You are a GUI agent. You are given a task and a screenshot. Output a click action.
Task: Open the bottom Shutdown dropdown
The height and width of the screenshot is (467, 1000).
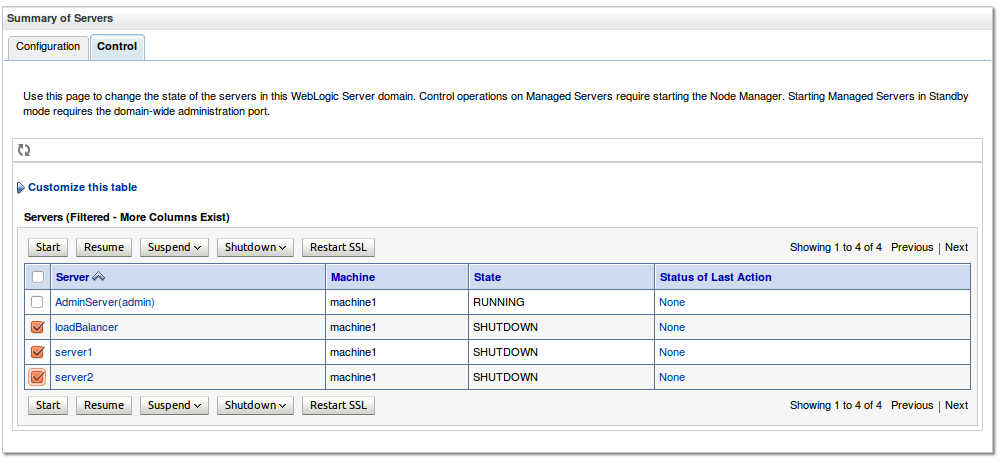pos(255,405)
